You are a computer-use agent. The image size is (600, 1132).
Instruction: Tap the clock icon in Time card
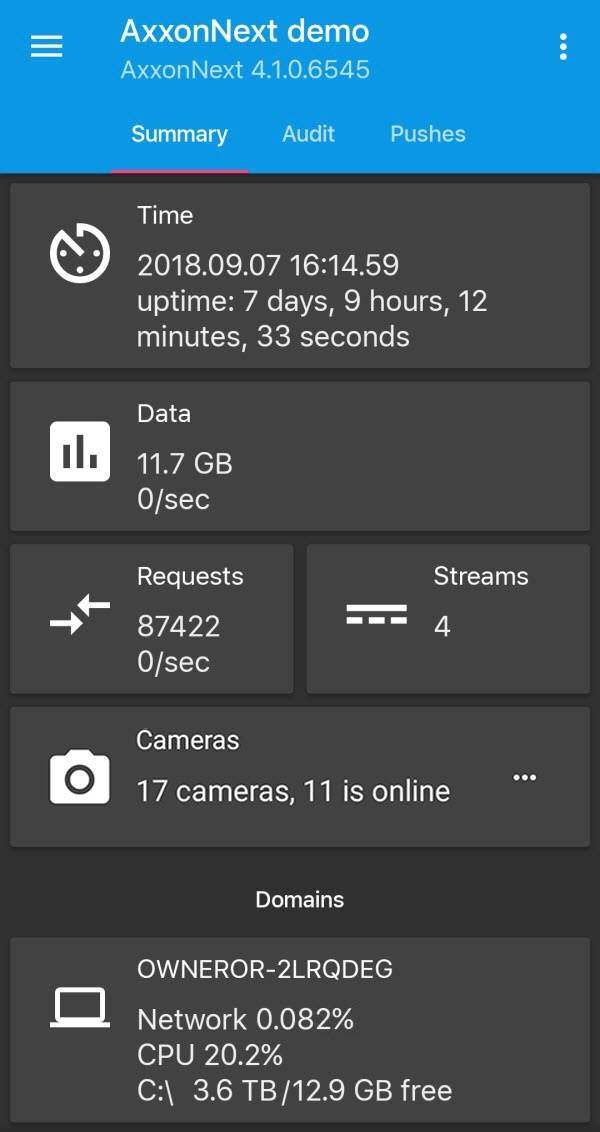[x=80, y=254]
